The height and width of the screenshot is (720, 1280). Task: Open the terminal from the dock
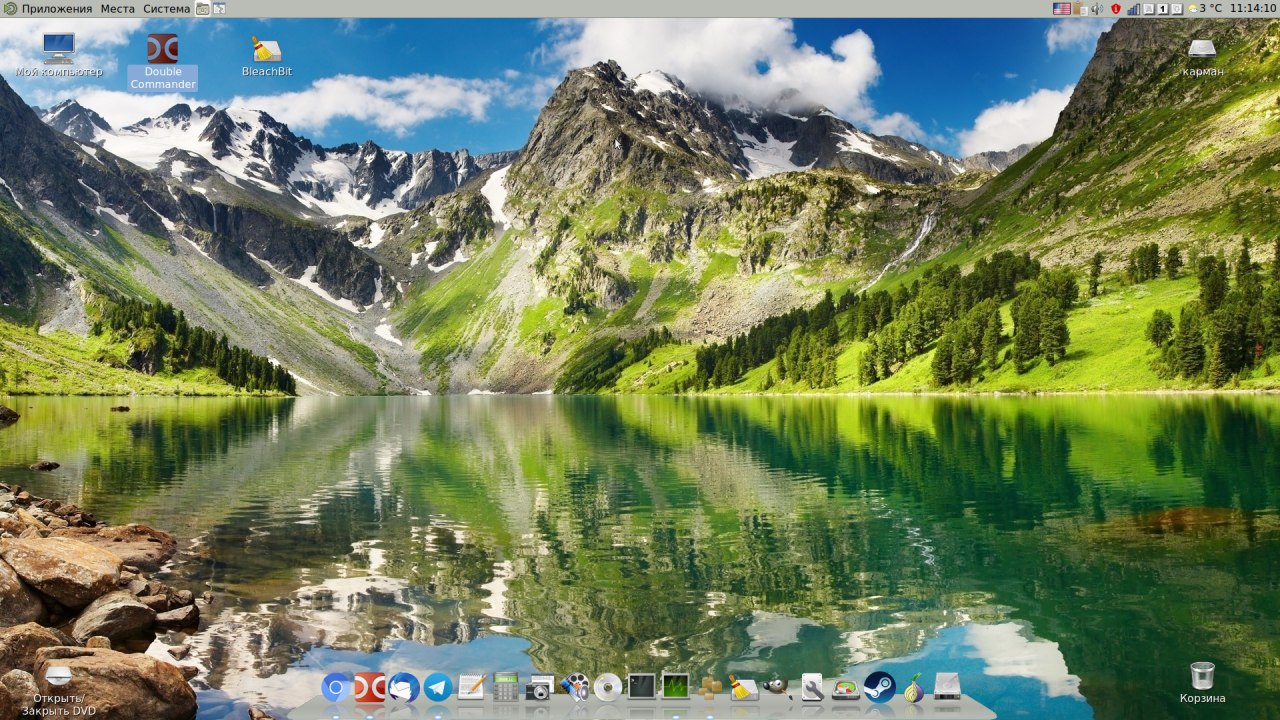pos(641,686)
